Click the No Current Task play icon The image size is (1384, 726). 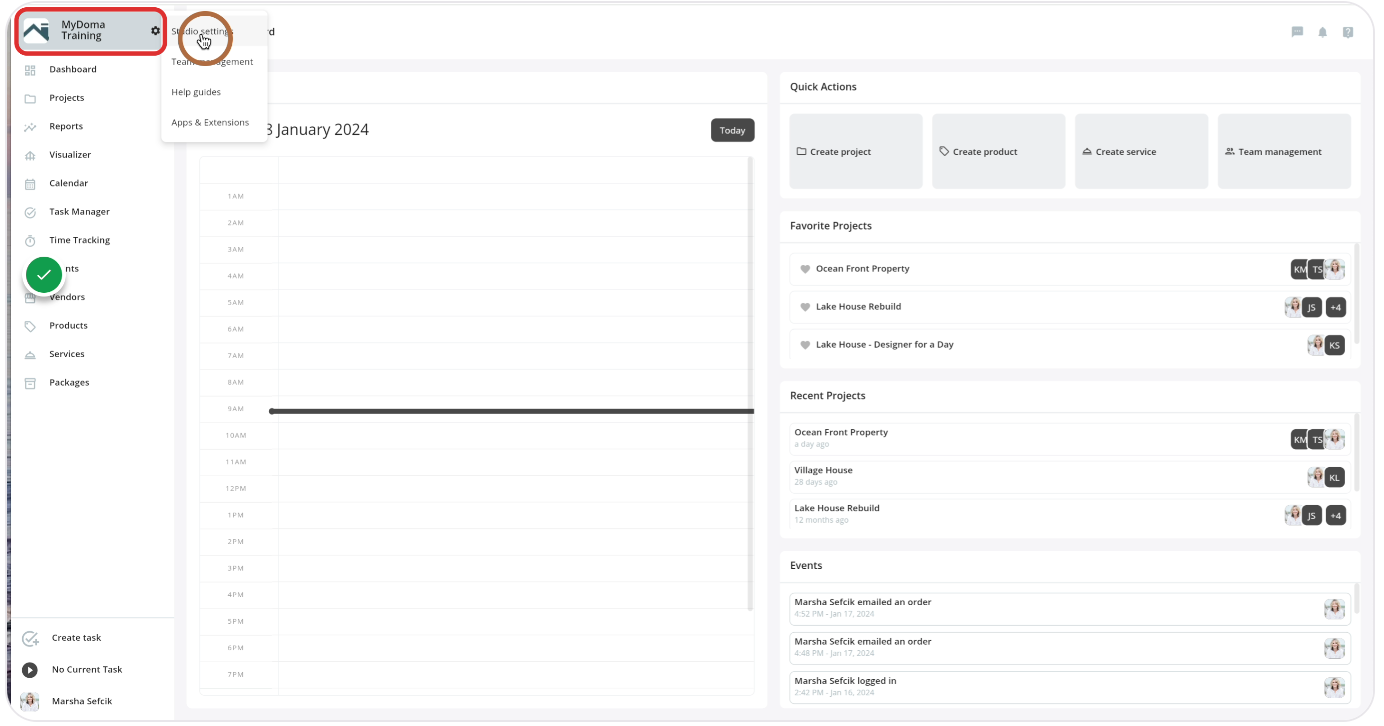tap(30, 670)
